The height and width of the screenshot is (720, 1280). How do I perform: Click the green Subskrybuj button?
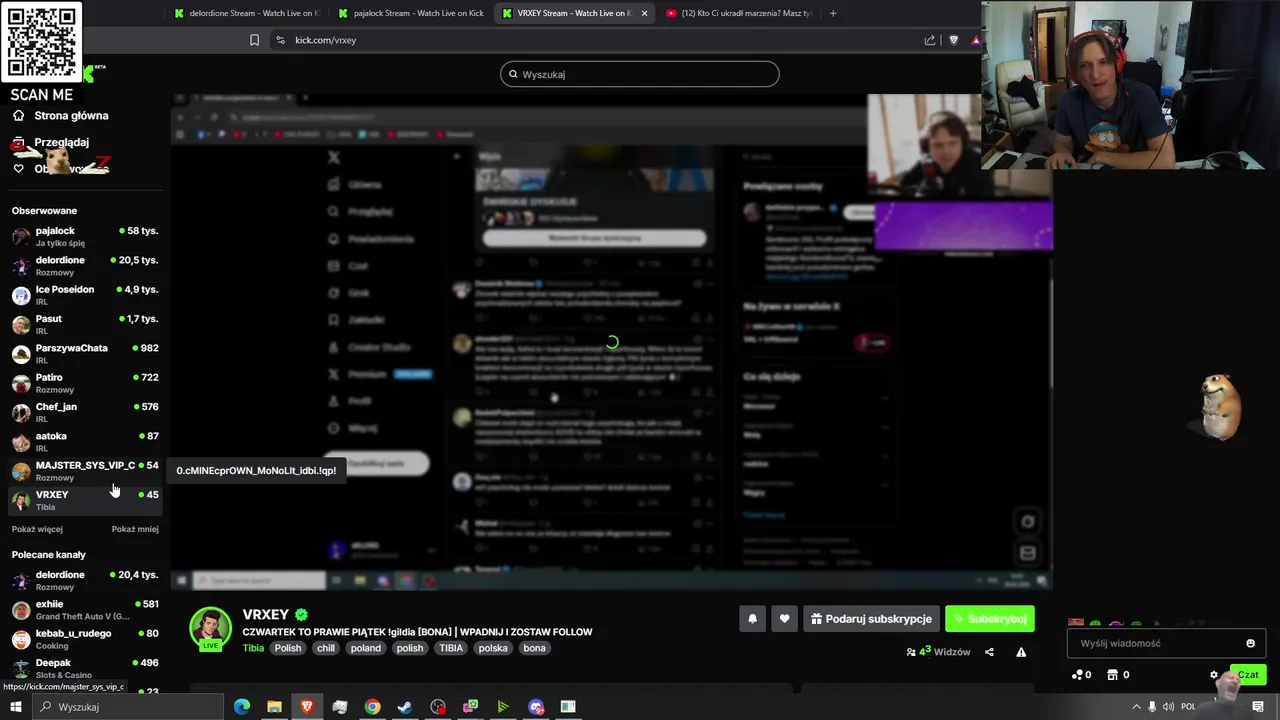coord(990,619)
